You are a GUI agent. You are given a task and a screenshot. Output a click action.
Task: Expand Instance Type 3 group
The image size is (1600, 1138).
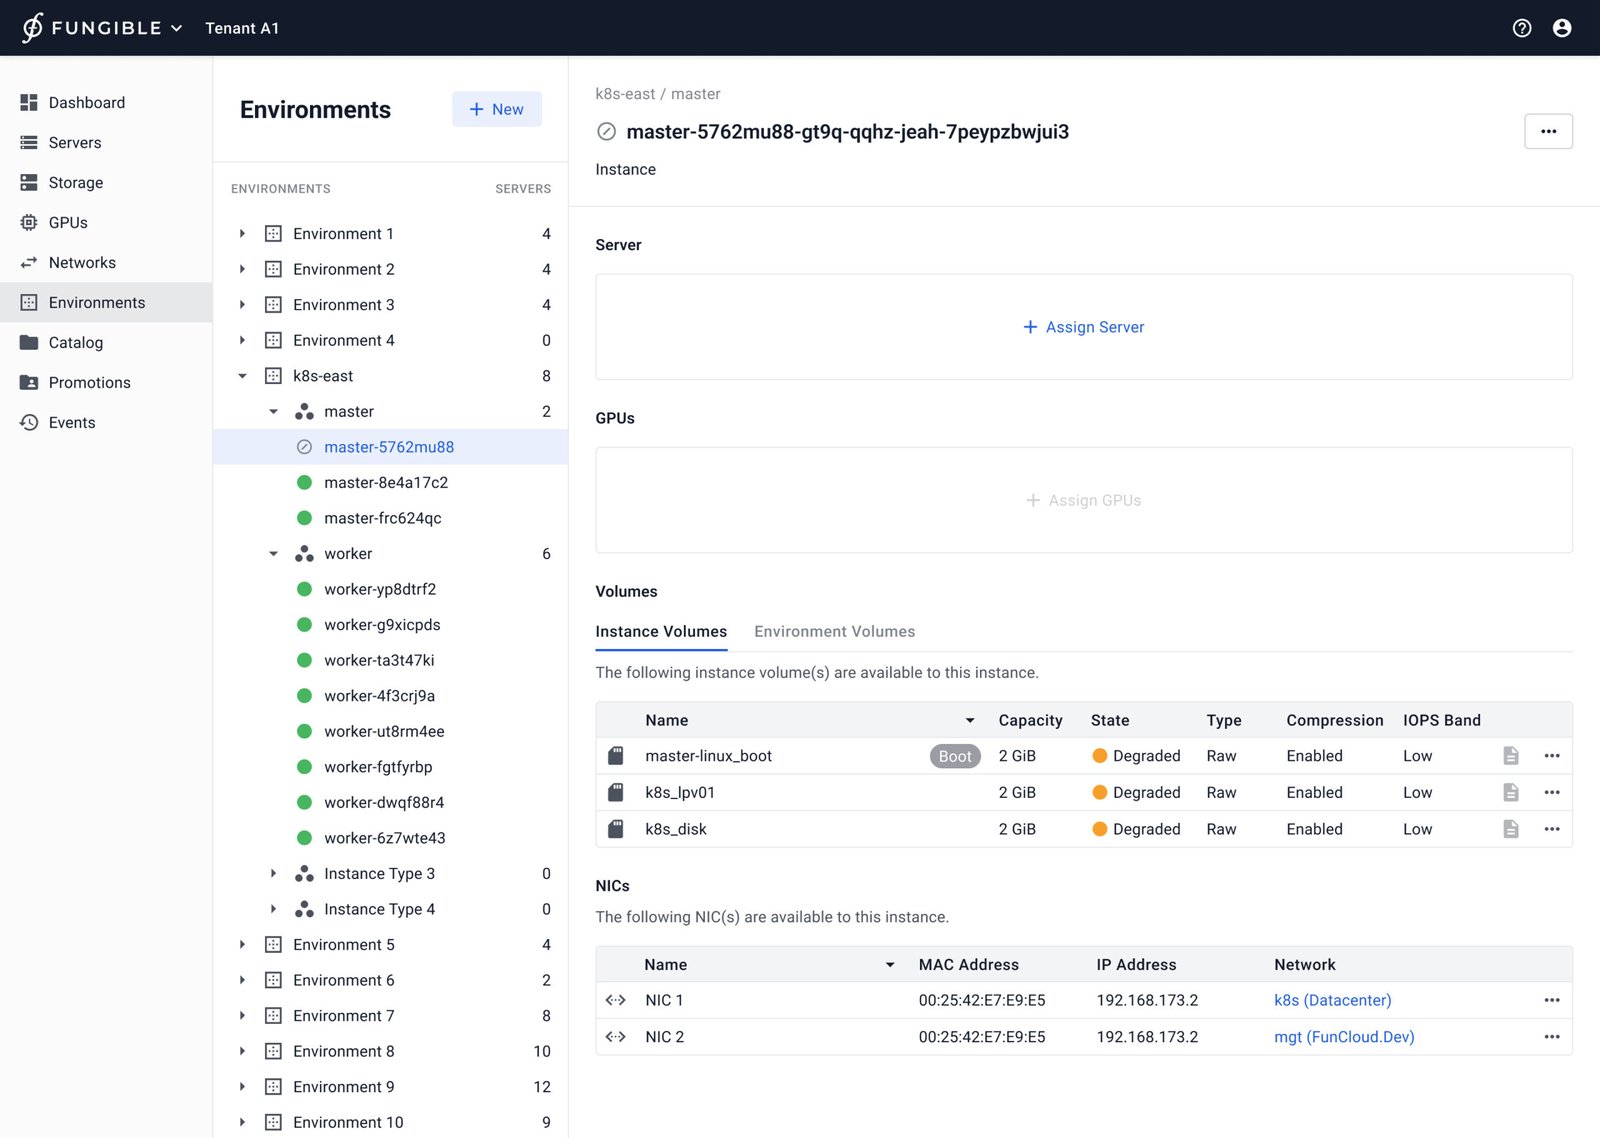(273, 874)
